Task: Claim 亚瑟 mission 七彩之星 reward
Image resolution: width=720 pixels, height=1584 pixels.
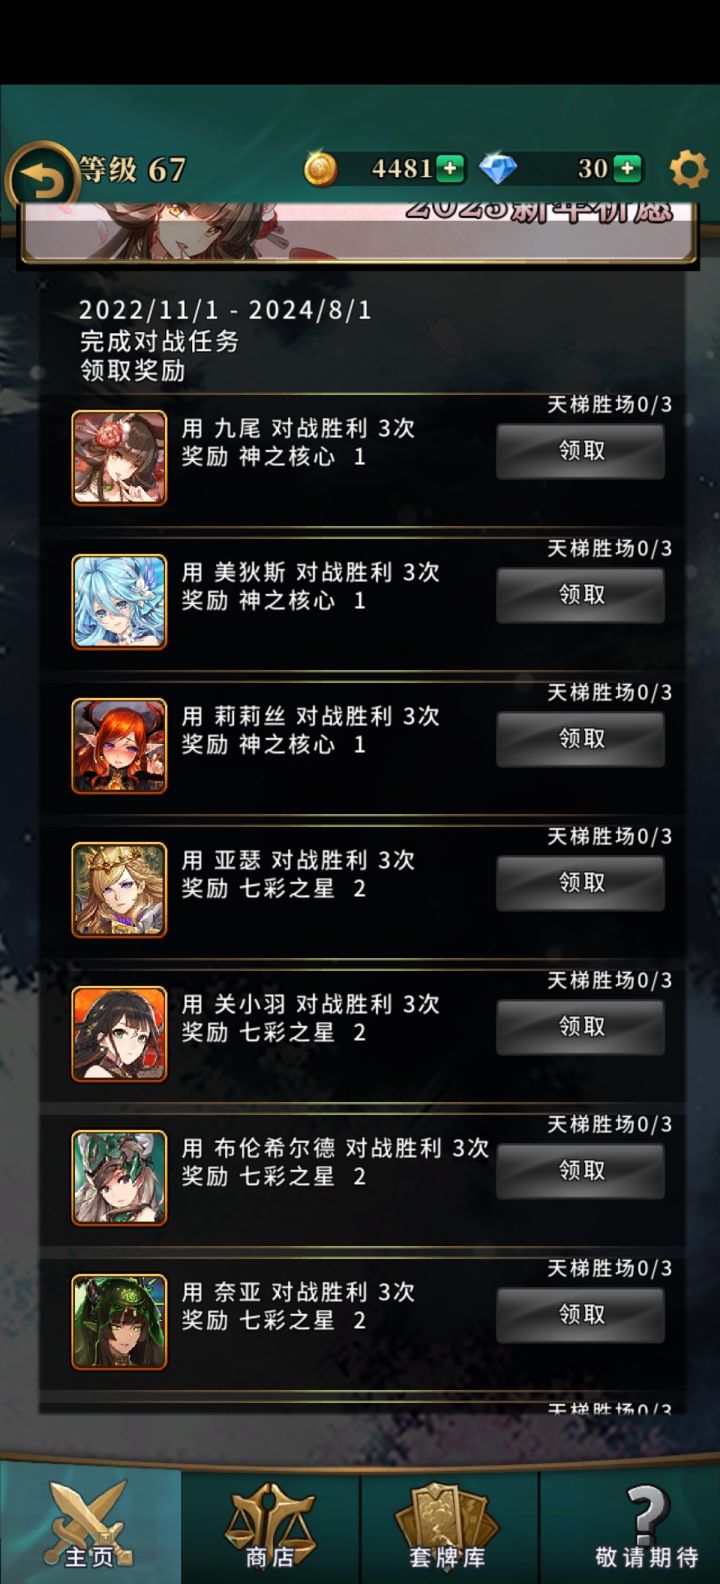Action: (x=581, y=883)
